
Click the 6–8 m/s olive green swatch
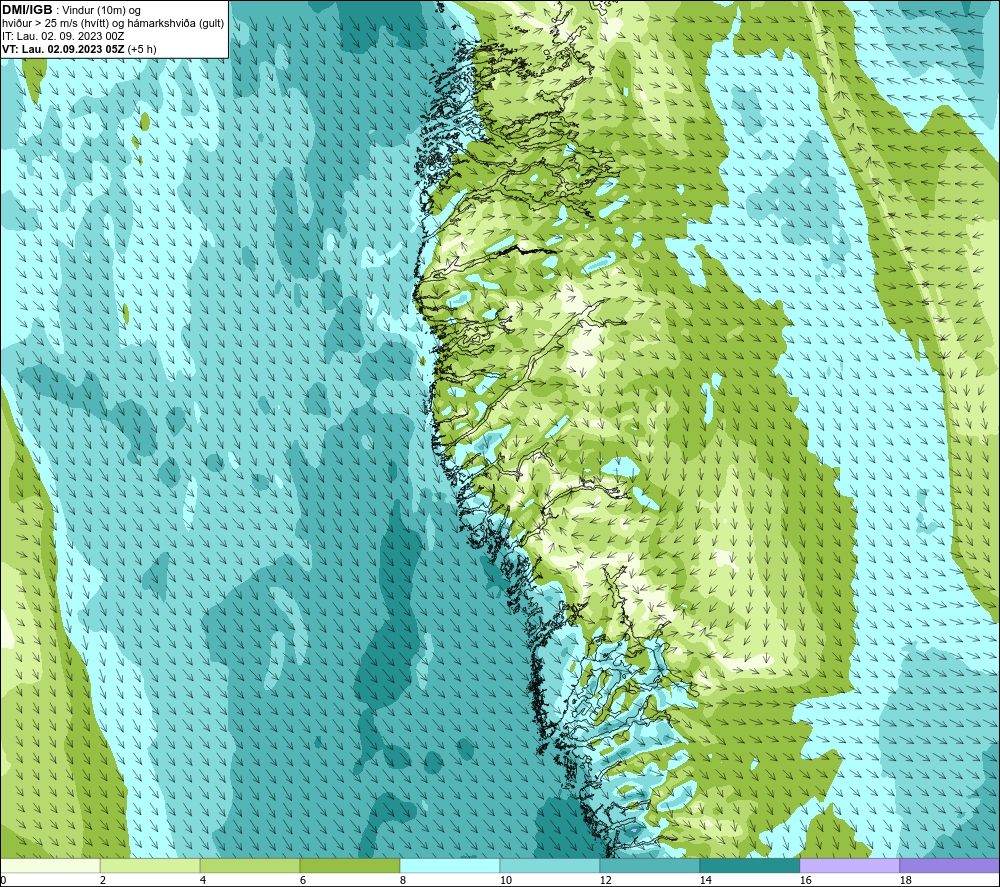[349, 865]
